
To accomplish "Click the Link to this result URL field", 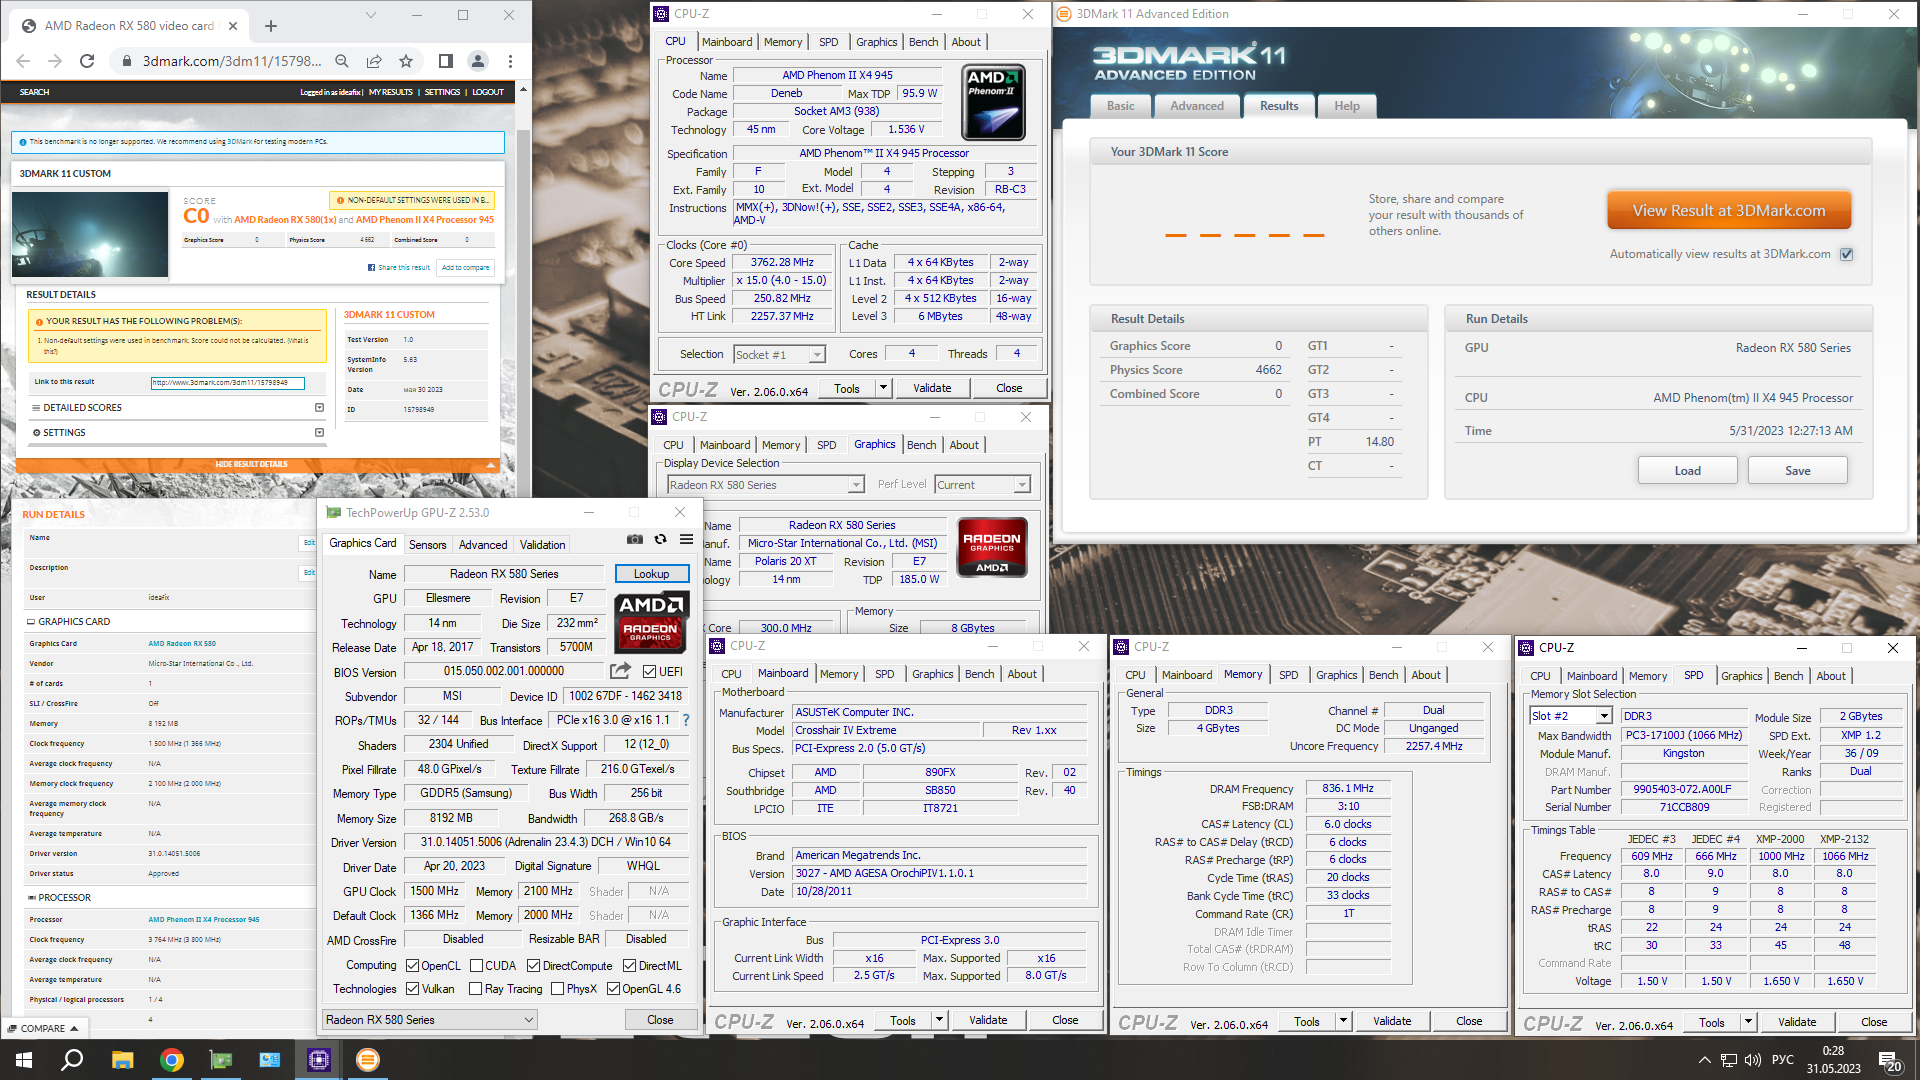I will click(x=227, y=383).
